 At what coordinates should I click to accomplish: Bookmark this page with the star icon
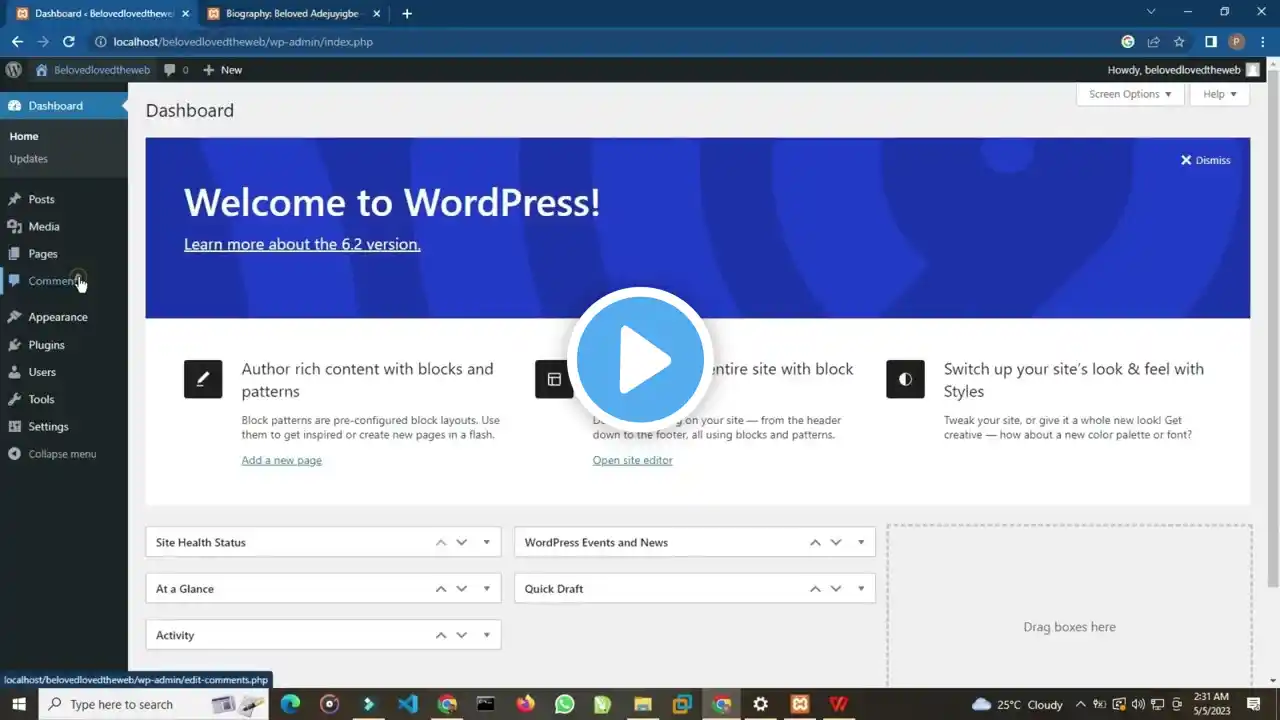[1179, 42]
